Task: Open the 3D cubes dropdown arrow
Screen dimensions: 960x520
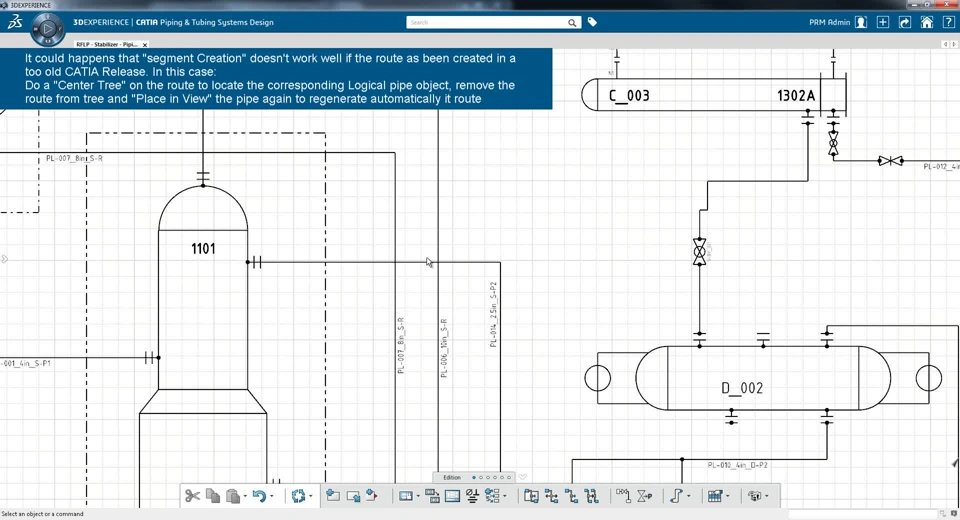Action: [x=767, y=496]
